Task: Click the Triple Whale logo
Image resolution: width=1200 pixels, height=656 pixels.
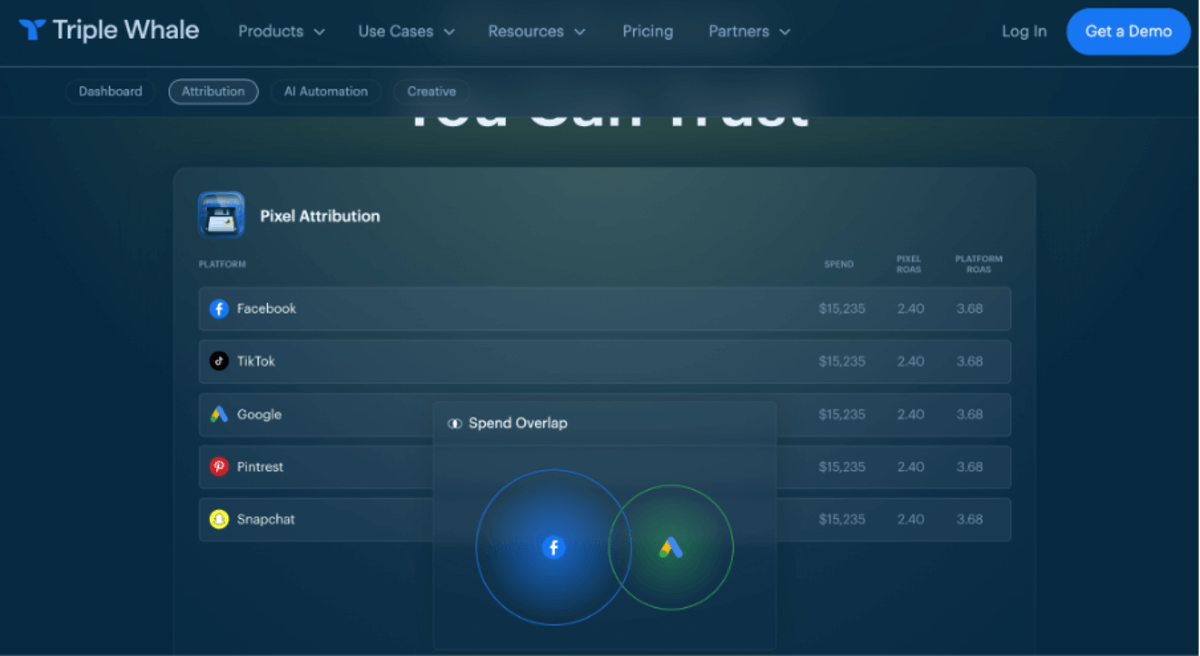Action: [x=108, y=31]
